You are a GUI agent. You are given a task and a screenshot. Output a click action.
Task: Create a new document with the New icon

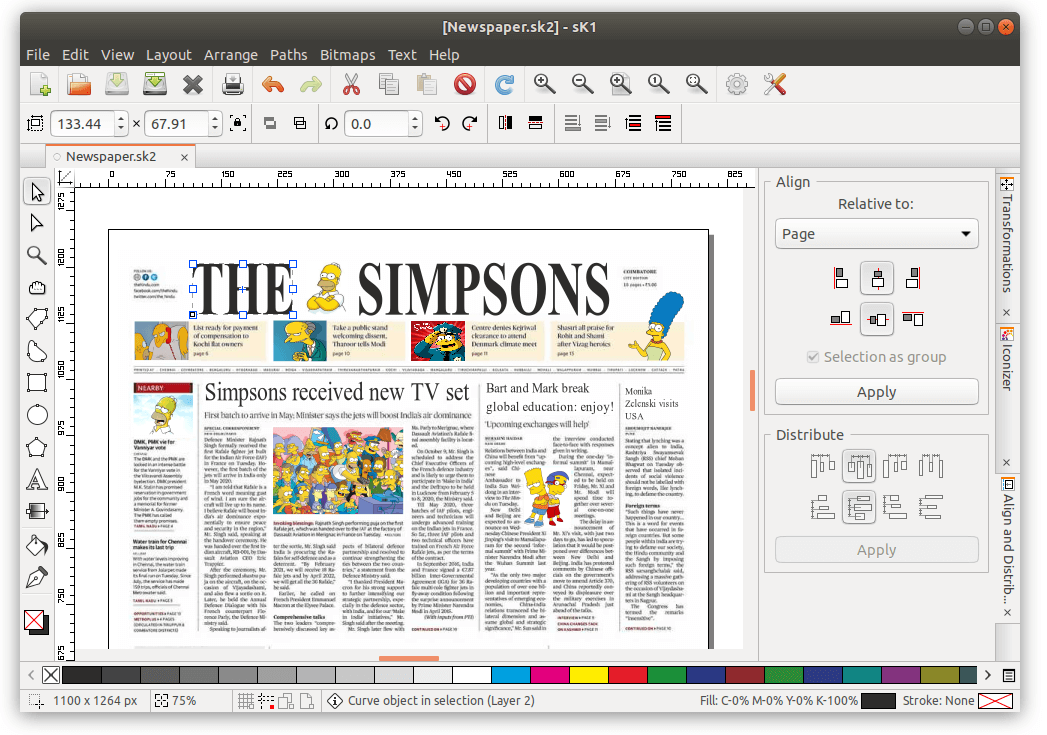pos(41,85)
